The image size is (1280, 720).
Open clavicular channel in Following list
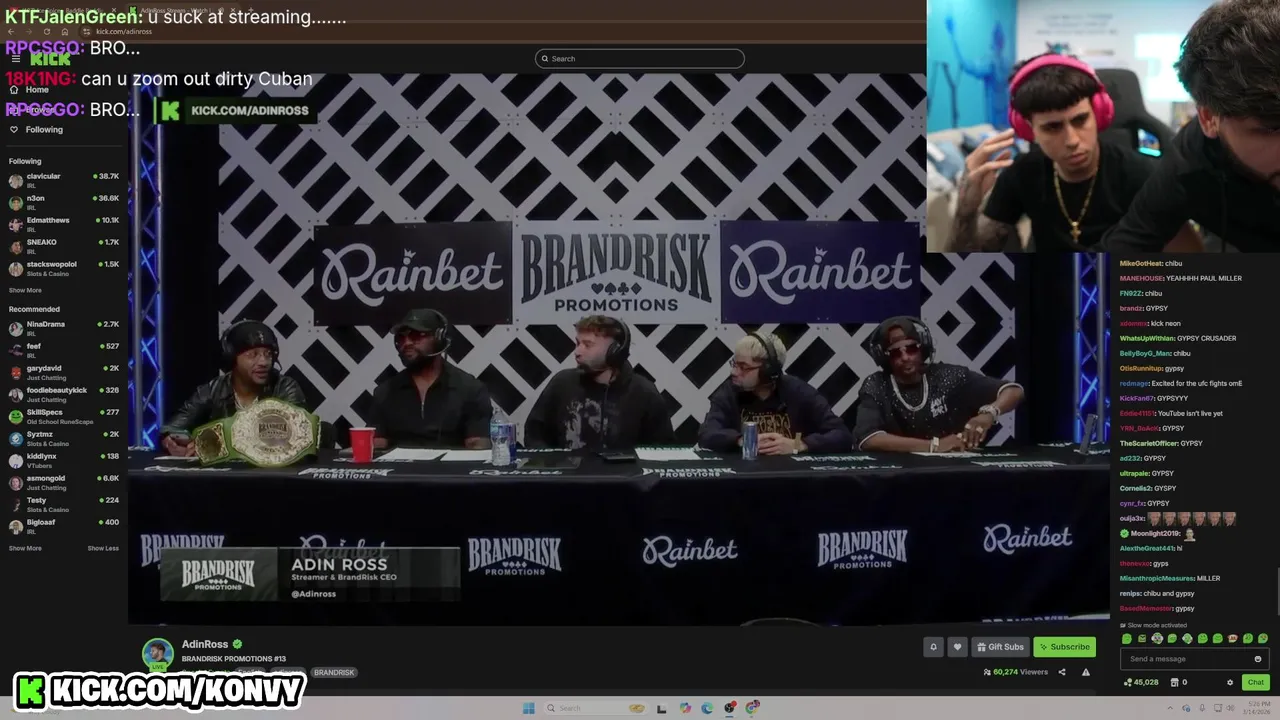click(x=64, y=180)
